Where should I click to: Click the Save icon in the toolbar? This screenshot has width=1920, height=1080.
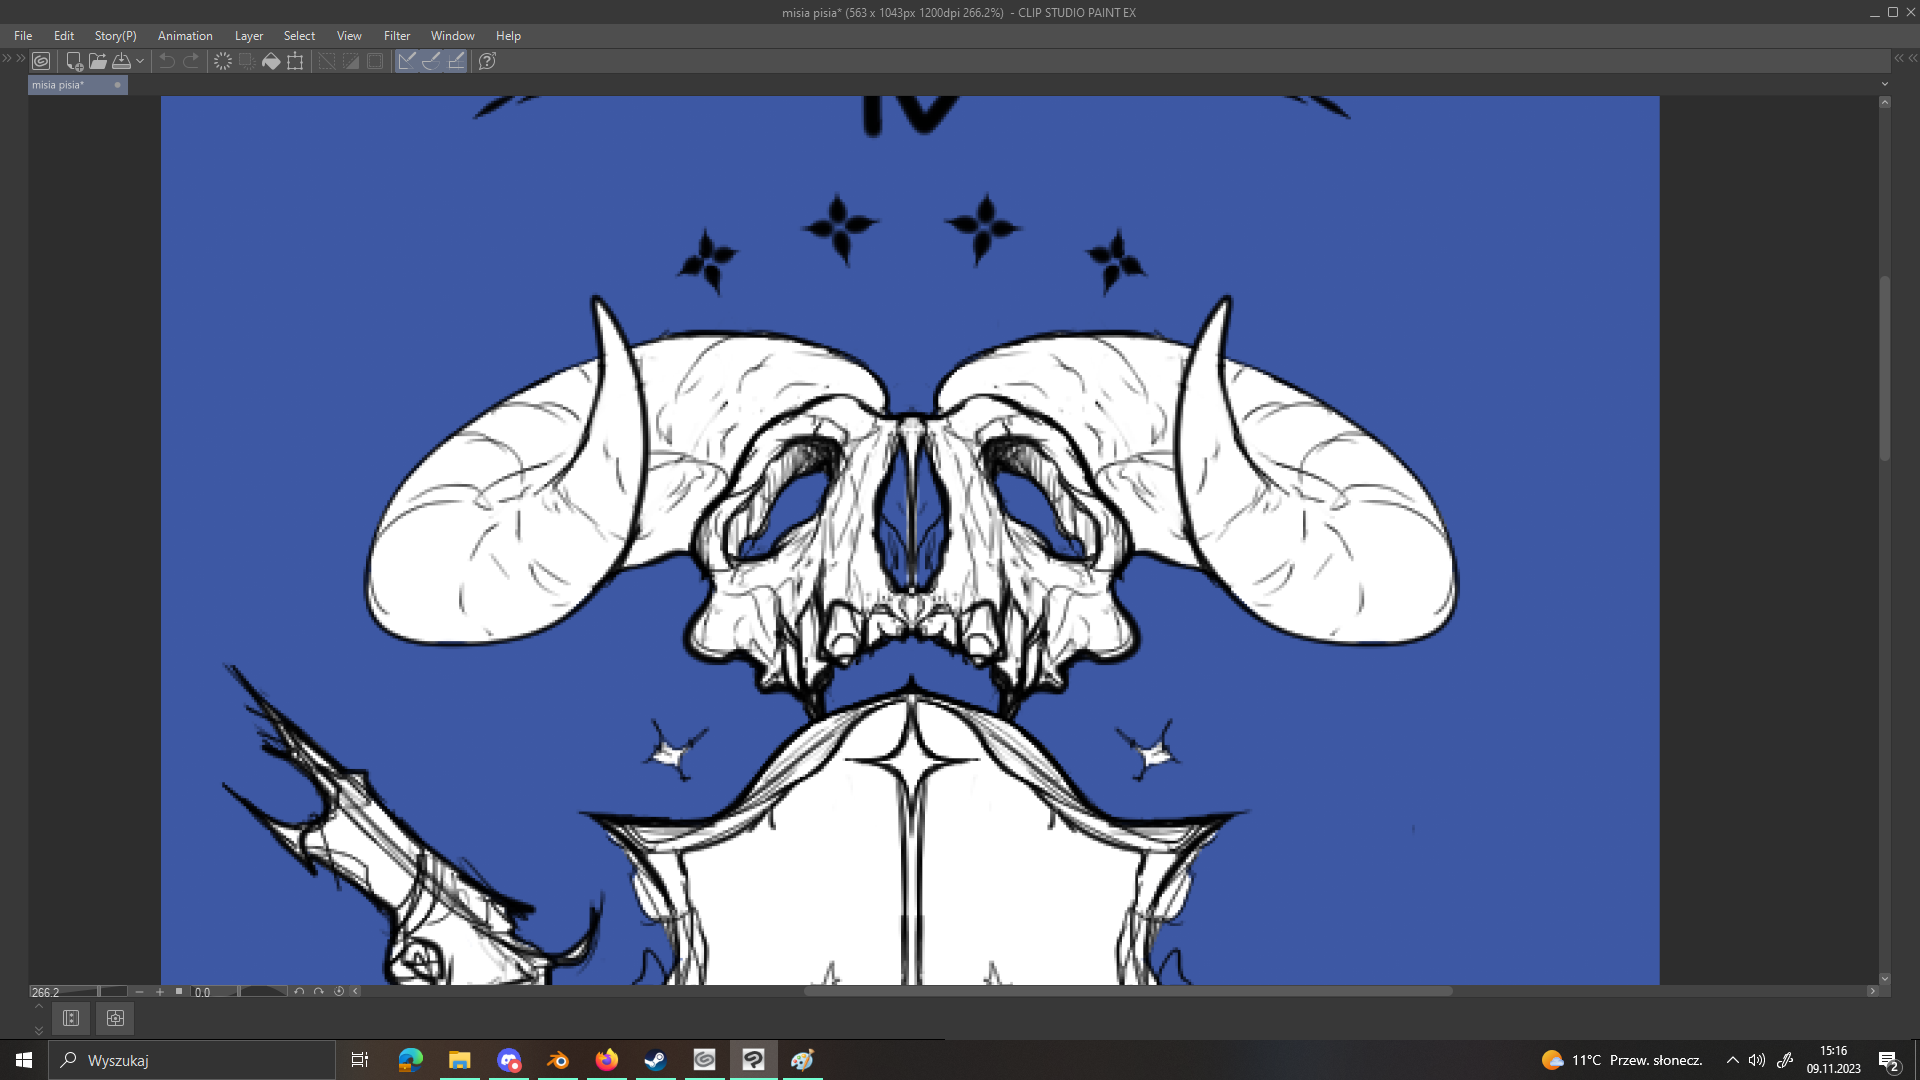click(121, 61)
